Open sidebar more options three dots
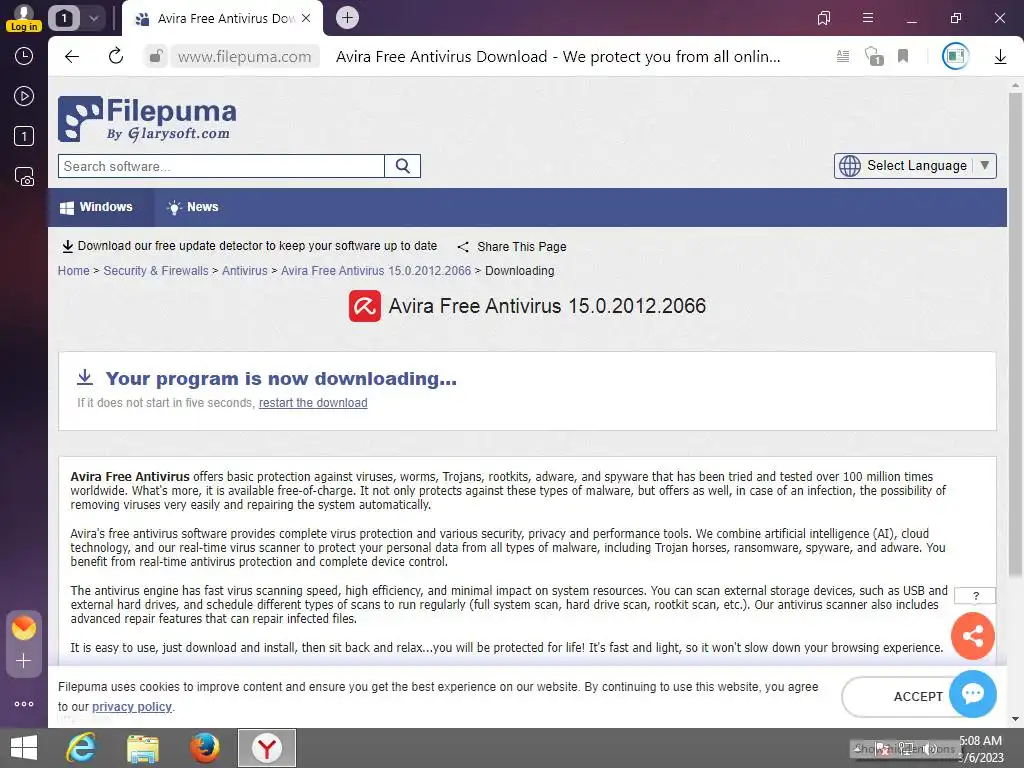This screenshot has height=768, width=1024. pos(24,704)
